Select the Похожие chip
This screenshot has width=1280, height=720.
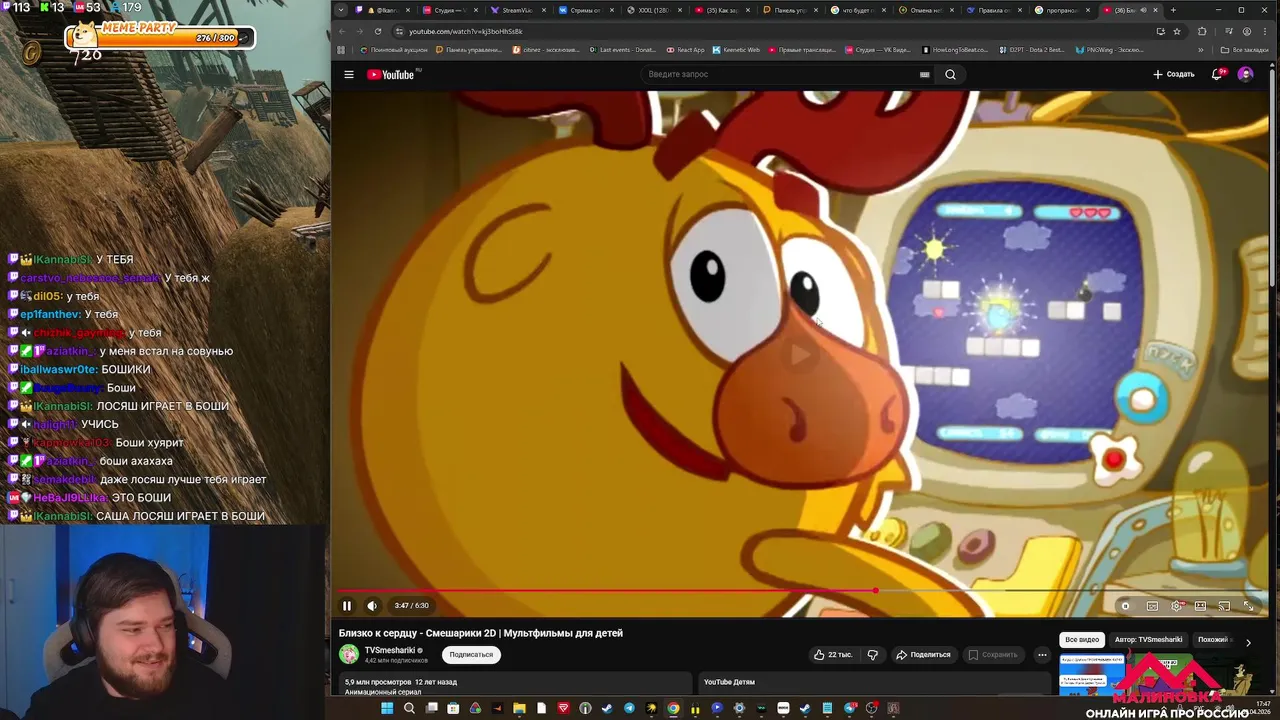pyautogui.click(x=1213, y=640)
